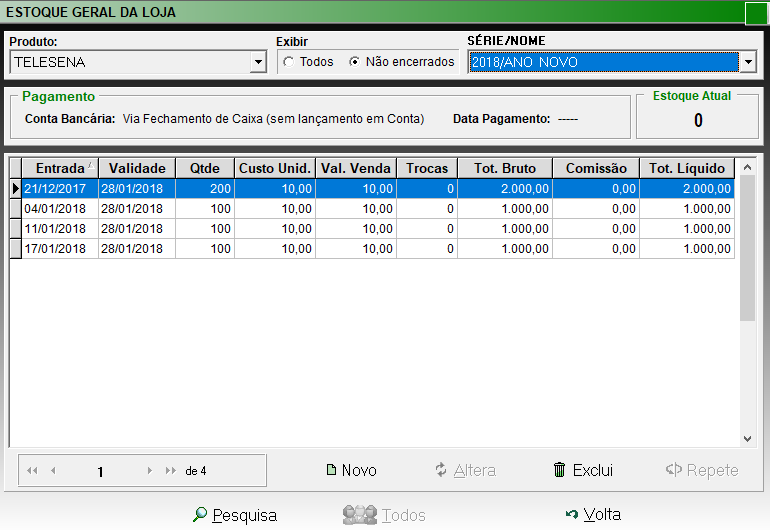Viewport: 770px width, 530px height.
Task: Click the Novo button
Action: (352, 470)
